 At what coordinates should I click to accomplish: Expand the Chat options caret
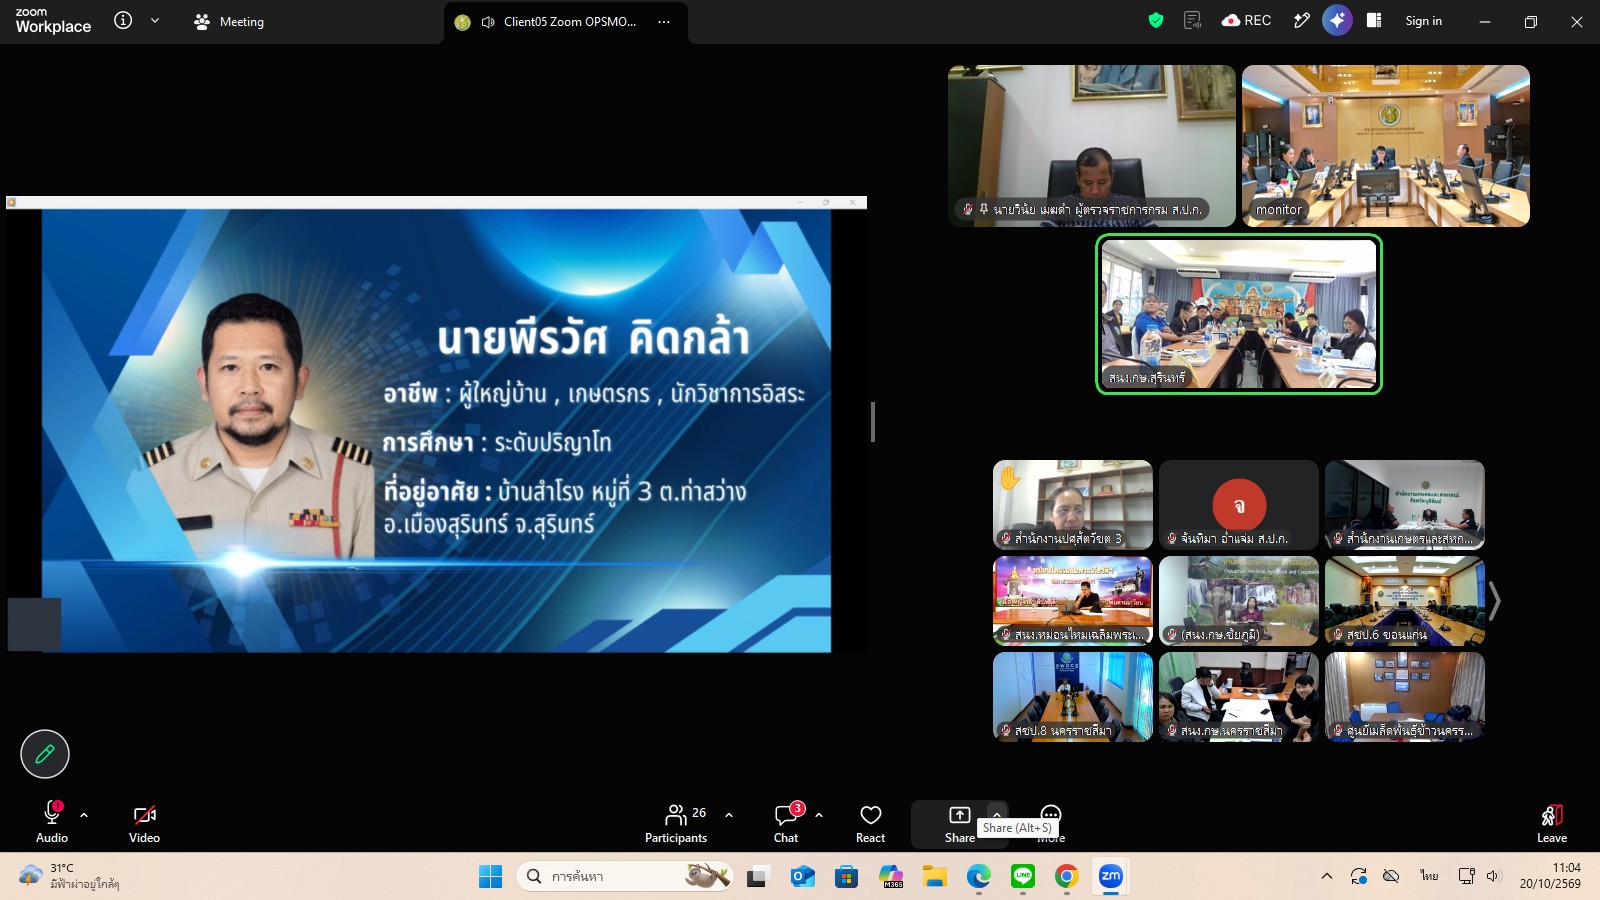pyautogui.click(x=819, y=815)
